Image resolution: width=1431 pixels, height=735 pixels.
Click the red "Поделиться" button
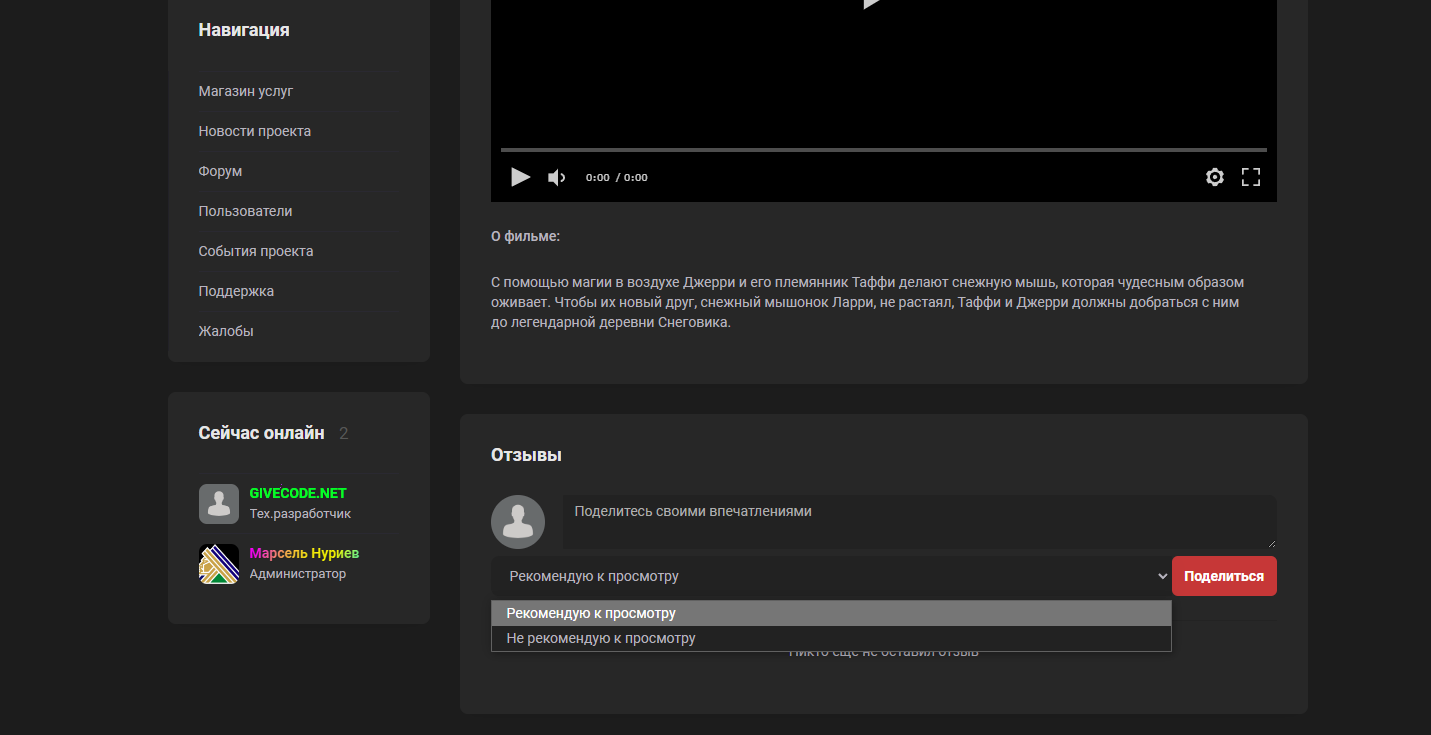pos(1224,576)
